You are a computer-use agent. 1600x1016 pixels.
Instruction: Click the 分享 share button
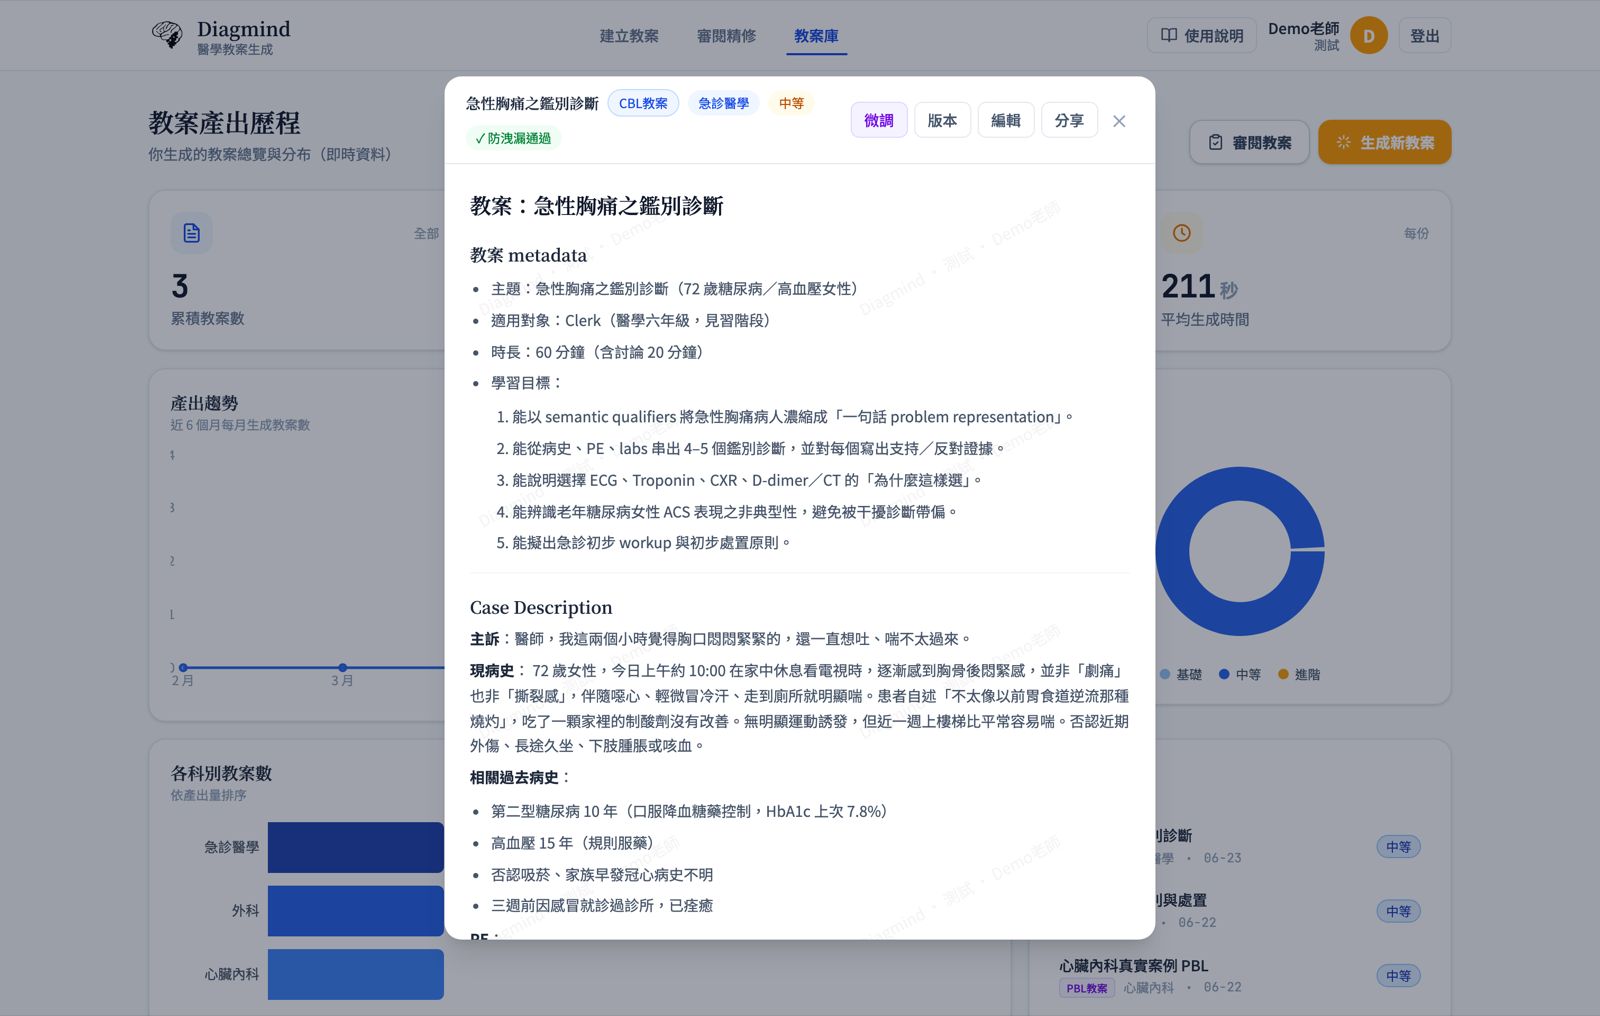[x=1069, y=121]
